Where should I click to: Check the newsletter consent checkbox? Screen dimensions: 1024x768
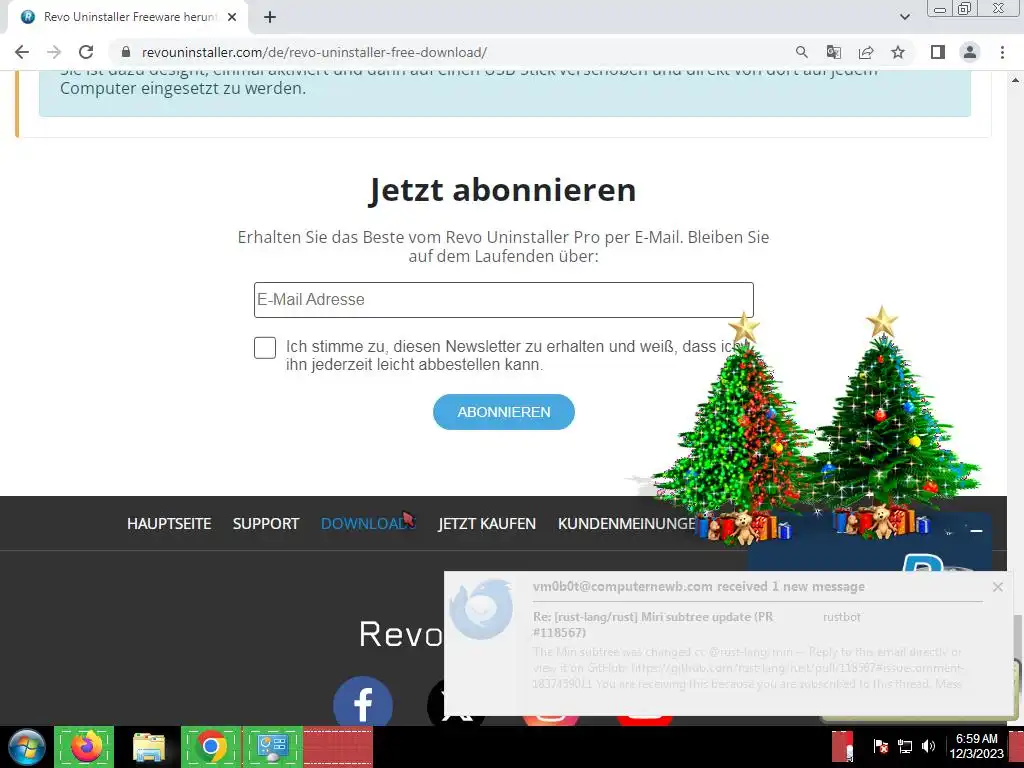tap(265, 348)
